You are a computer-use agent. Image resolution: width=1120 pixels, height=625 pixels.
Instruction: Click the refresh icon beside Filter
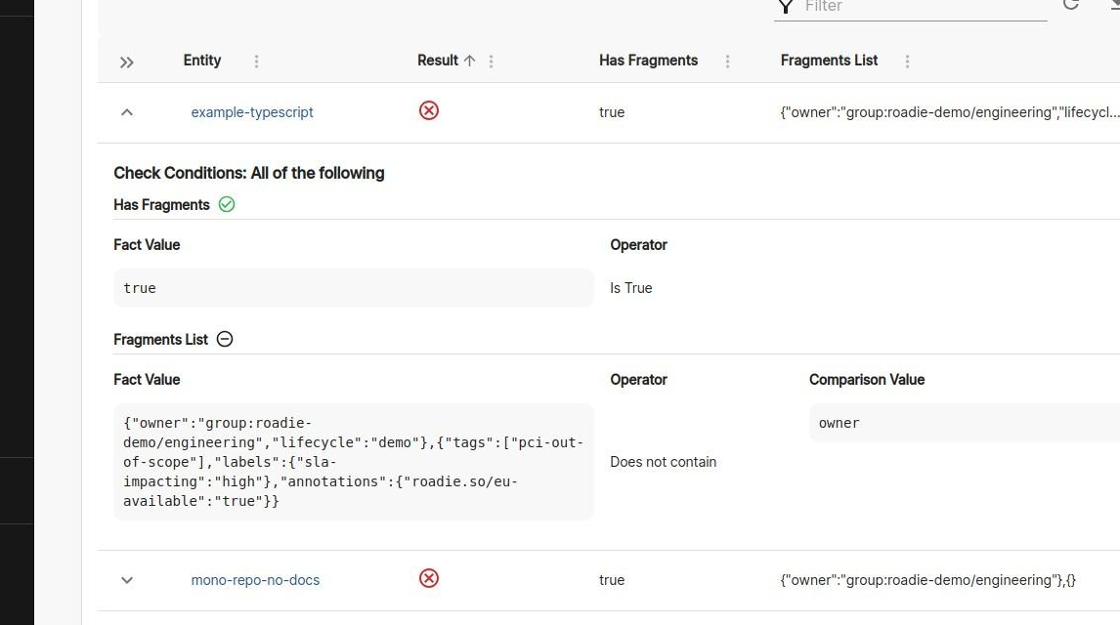pos(1071,4)
